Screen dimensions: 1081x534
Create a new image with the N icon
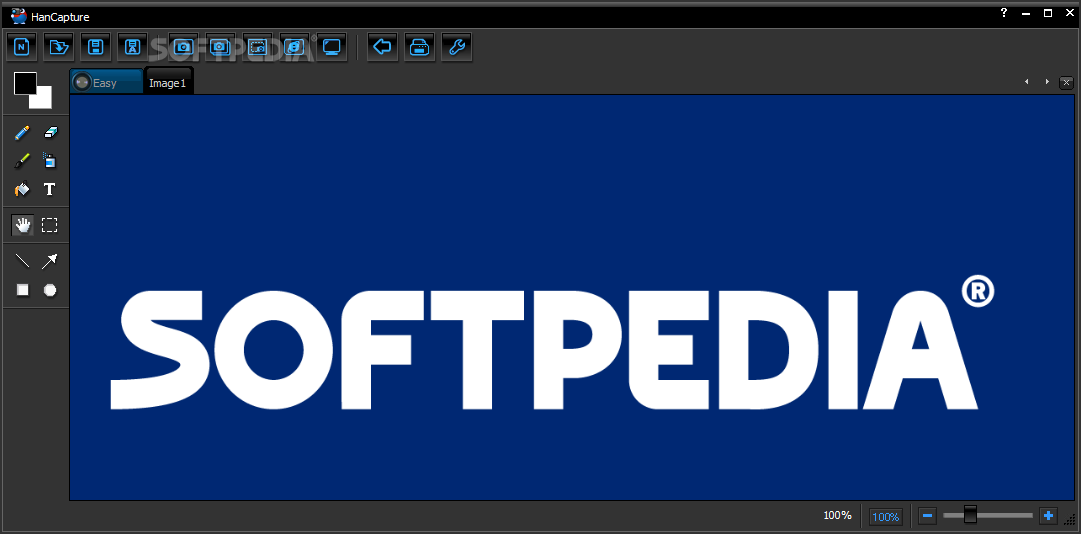coord(22,47)
